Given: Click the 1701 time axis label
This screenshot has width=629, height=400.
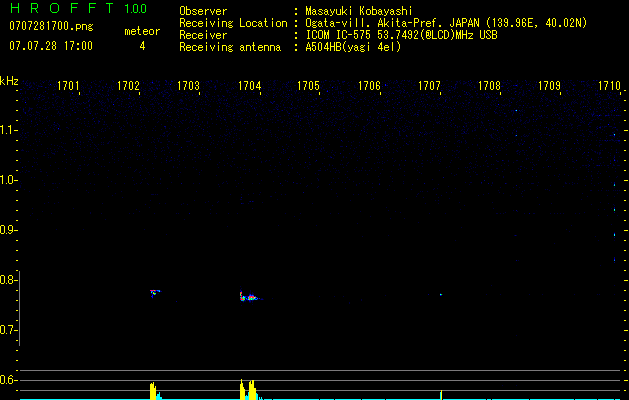Looking at the screenshot, I should coord(68,85).
